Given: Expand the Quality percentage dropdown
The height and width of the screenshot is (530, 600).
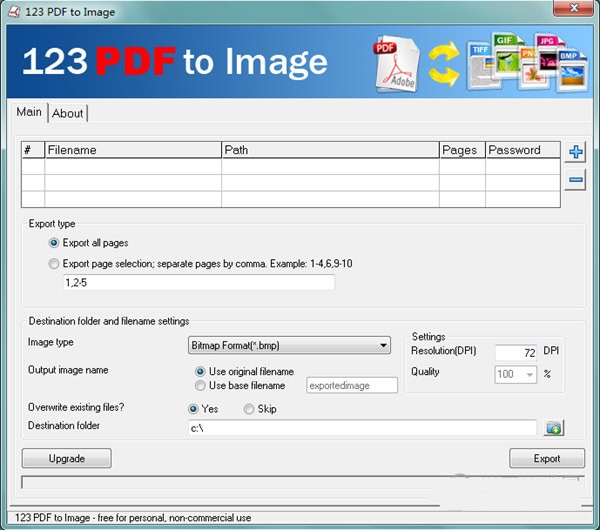Looking at the screenshot, I should [545, 373].
